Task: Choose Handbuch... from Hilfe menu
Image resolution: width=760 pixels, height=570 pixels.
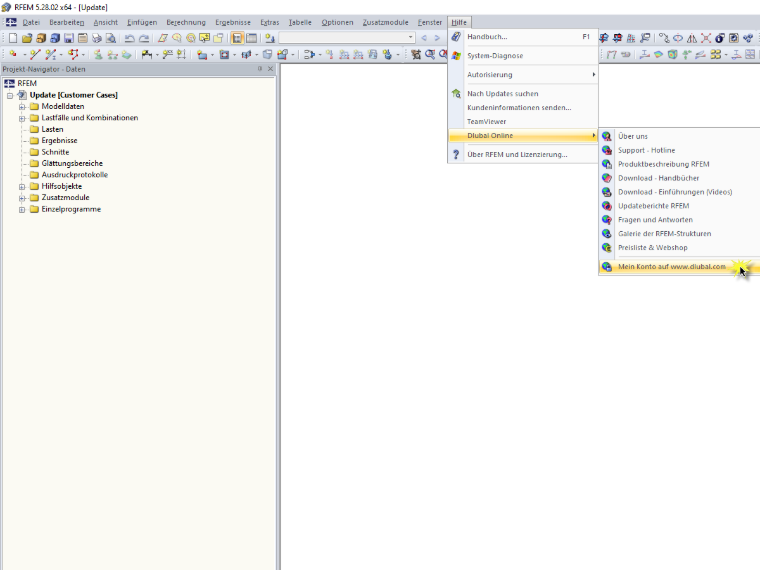Action: coord(523,36)
